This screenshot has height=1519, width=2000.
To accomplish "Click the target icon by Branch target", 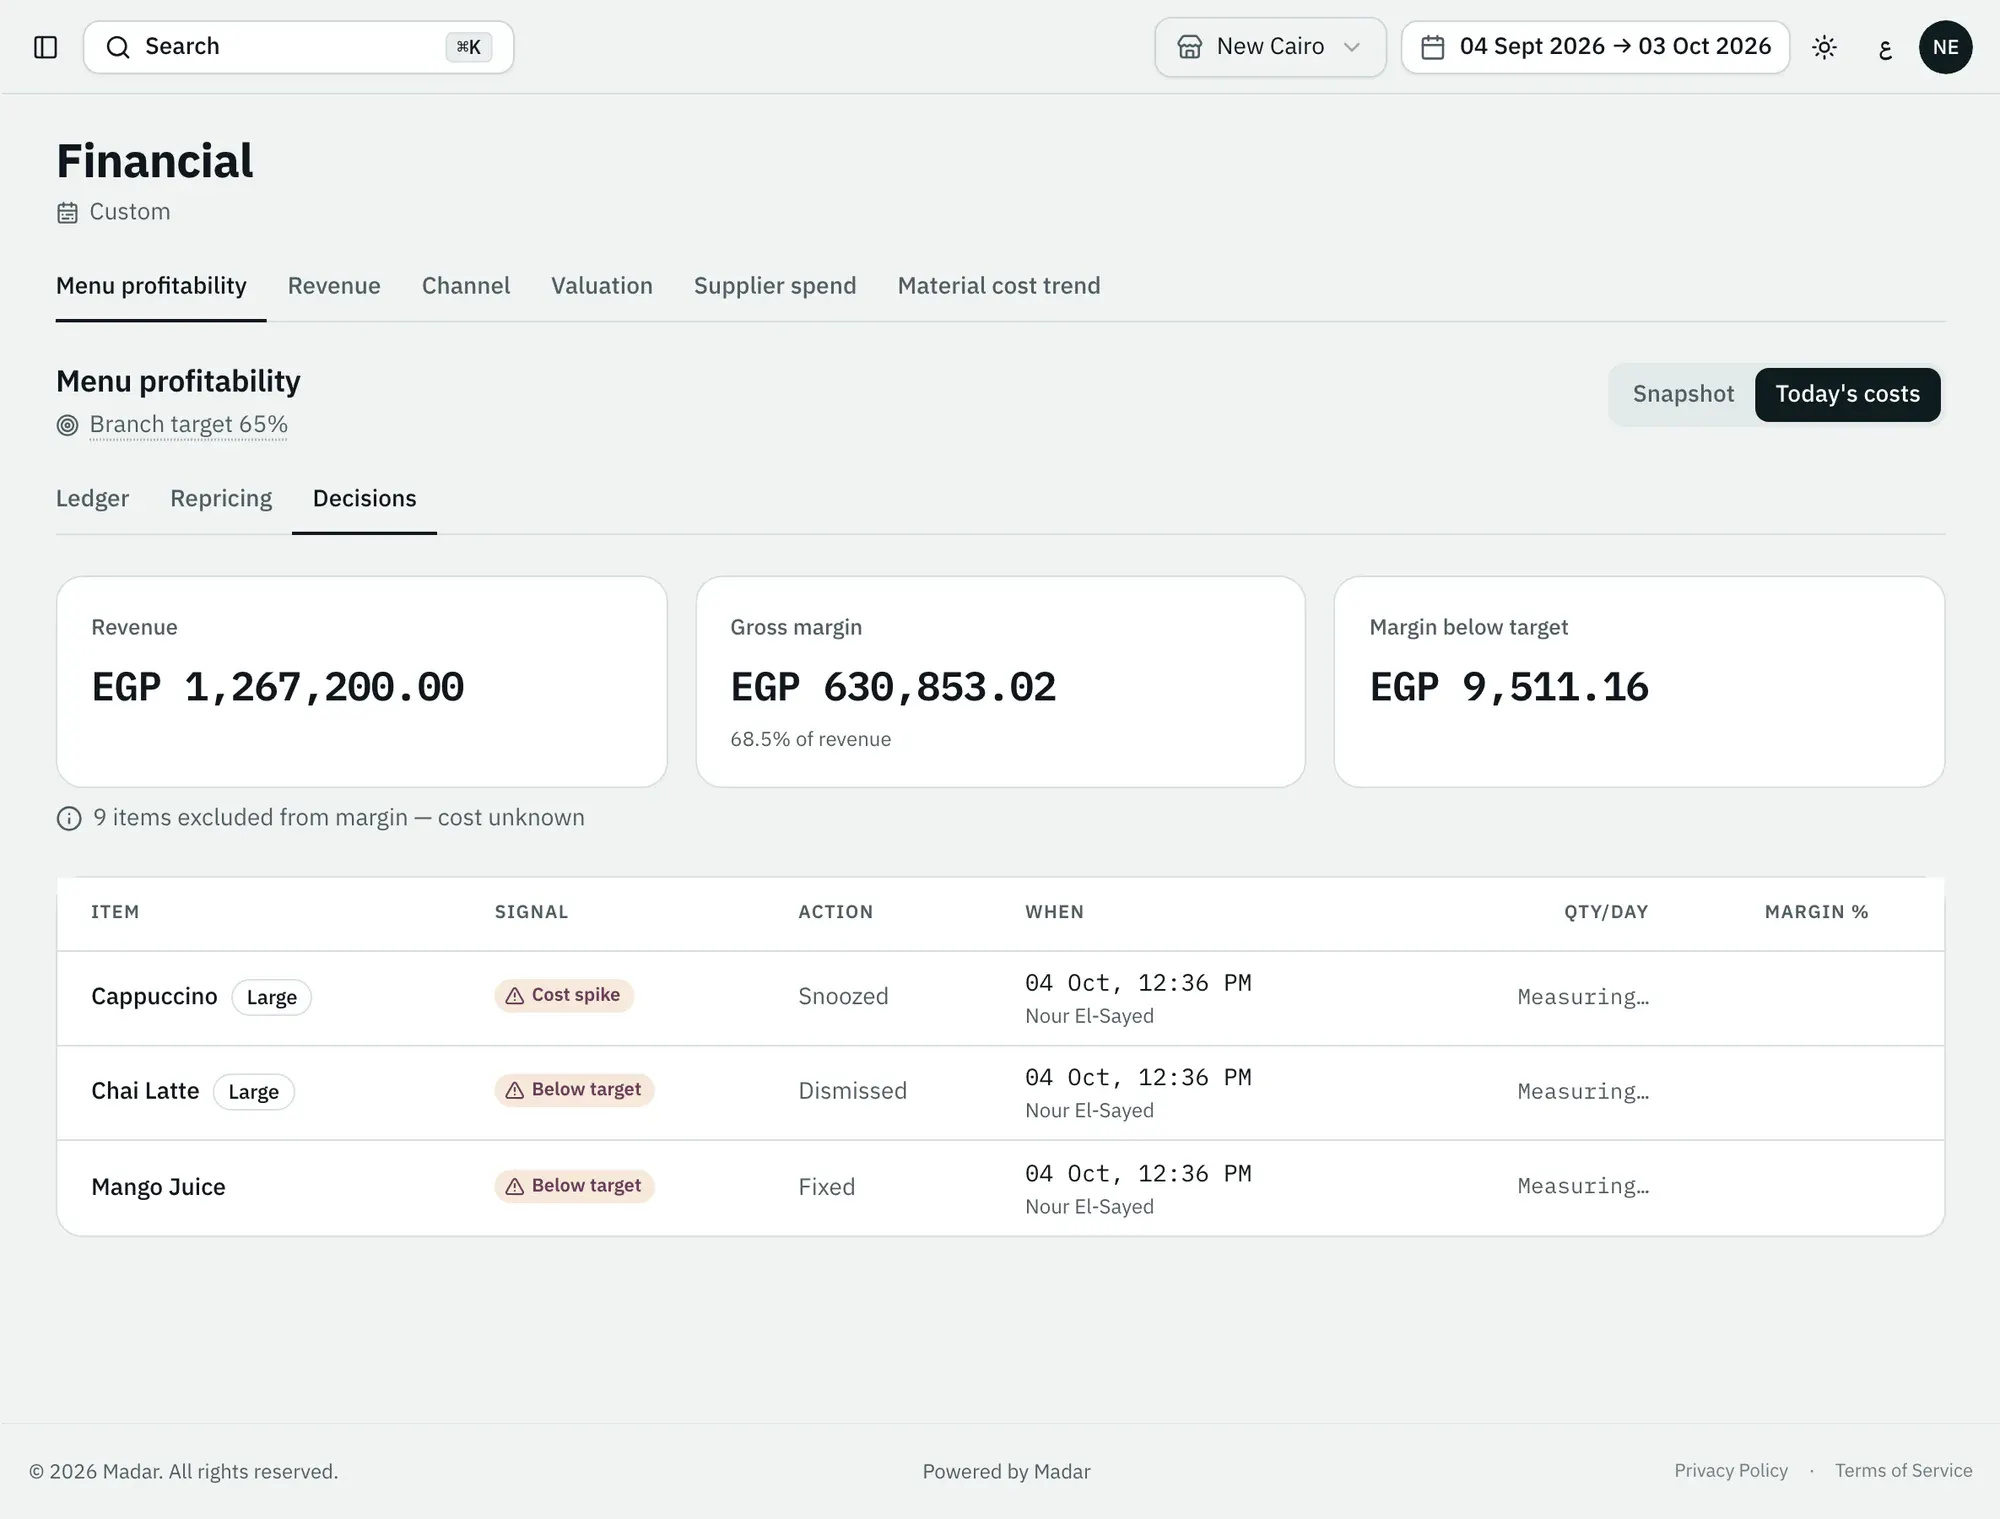I will [67, 425].
